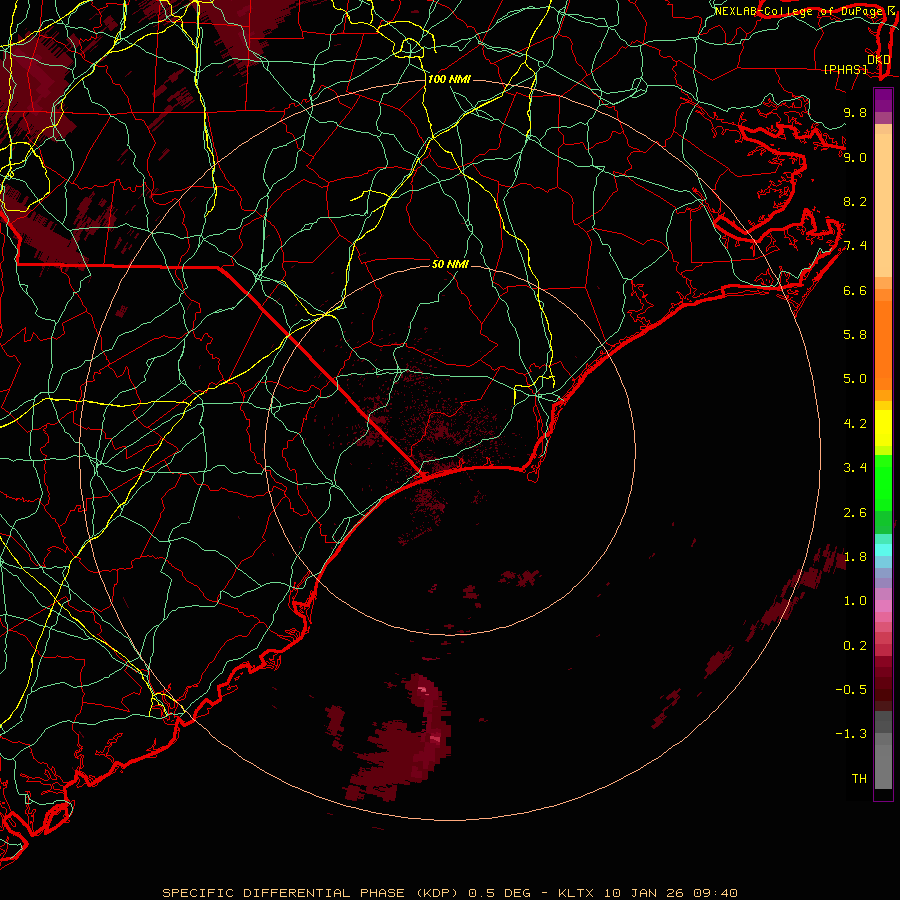The height and width of the screenshot is (900, 900).
Task: Click the -1.3 legend value
Action: tap(851, 734)
